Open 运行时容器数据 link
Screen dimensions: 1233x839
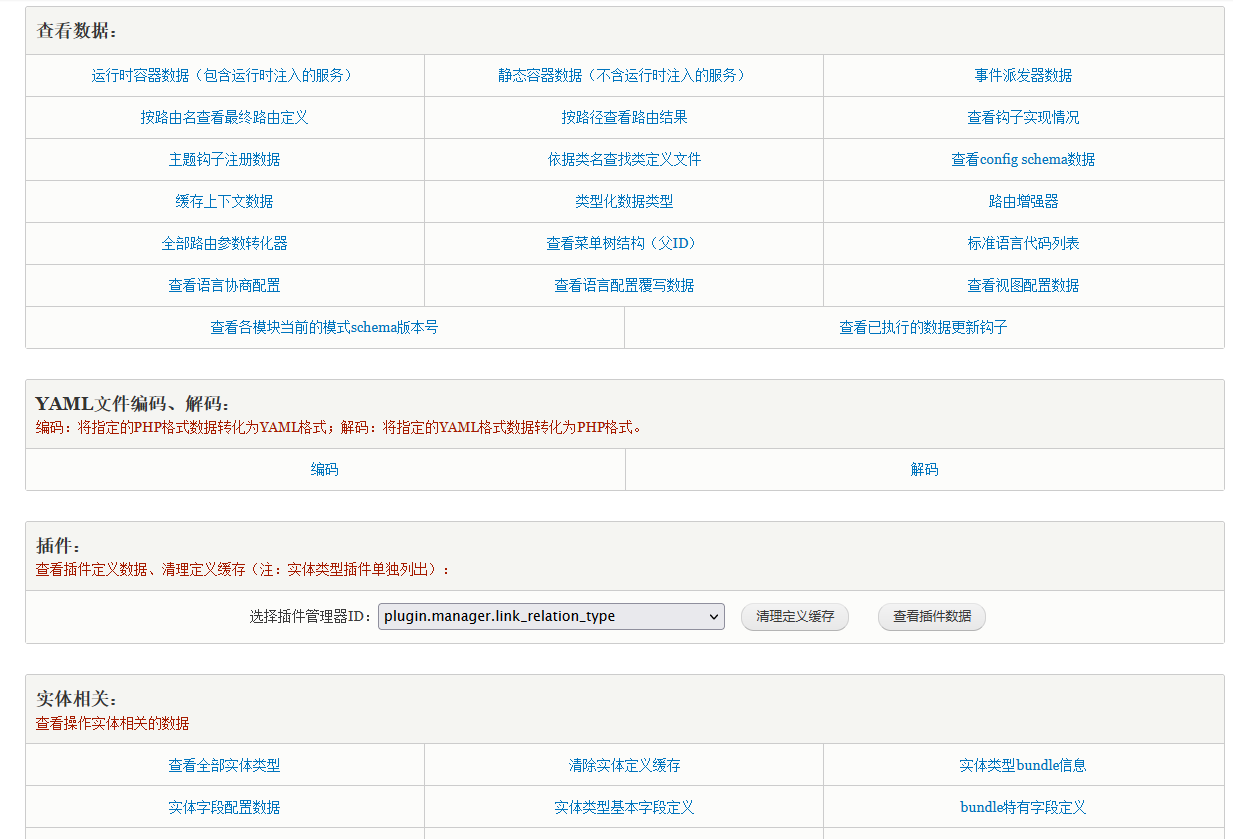(x=224, y=75)
